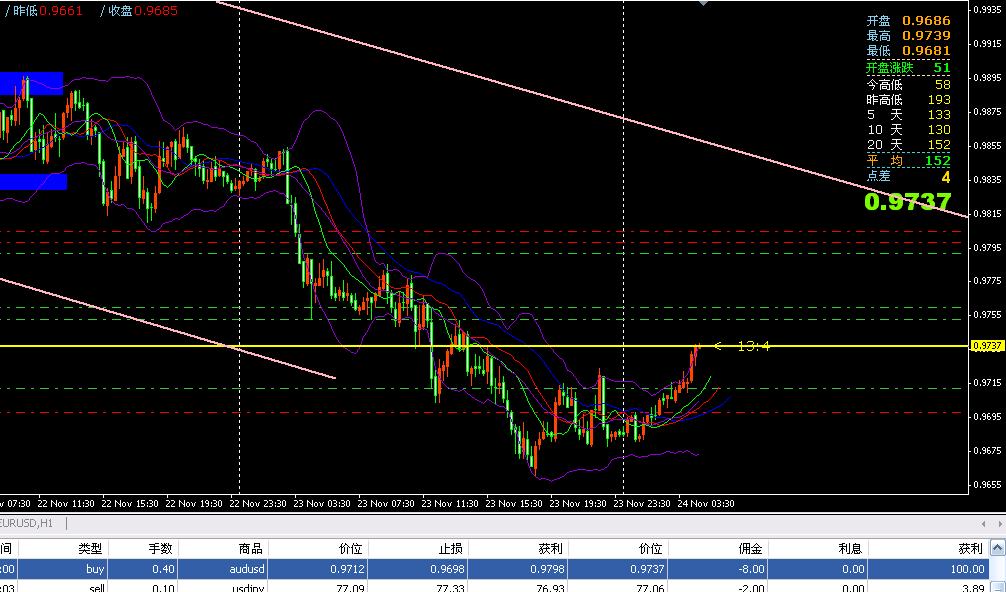Click the large green 0.9737 price text
1006x592 pixels.
pyautogui.click(x=907, y=201)
